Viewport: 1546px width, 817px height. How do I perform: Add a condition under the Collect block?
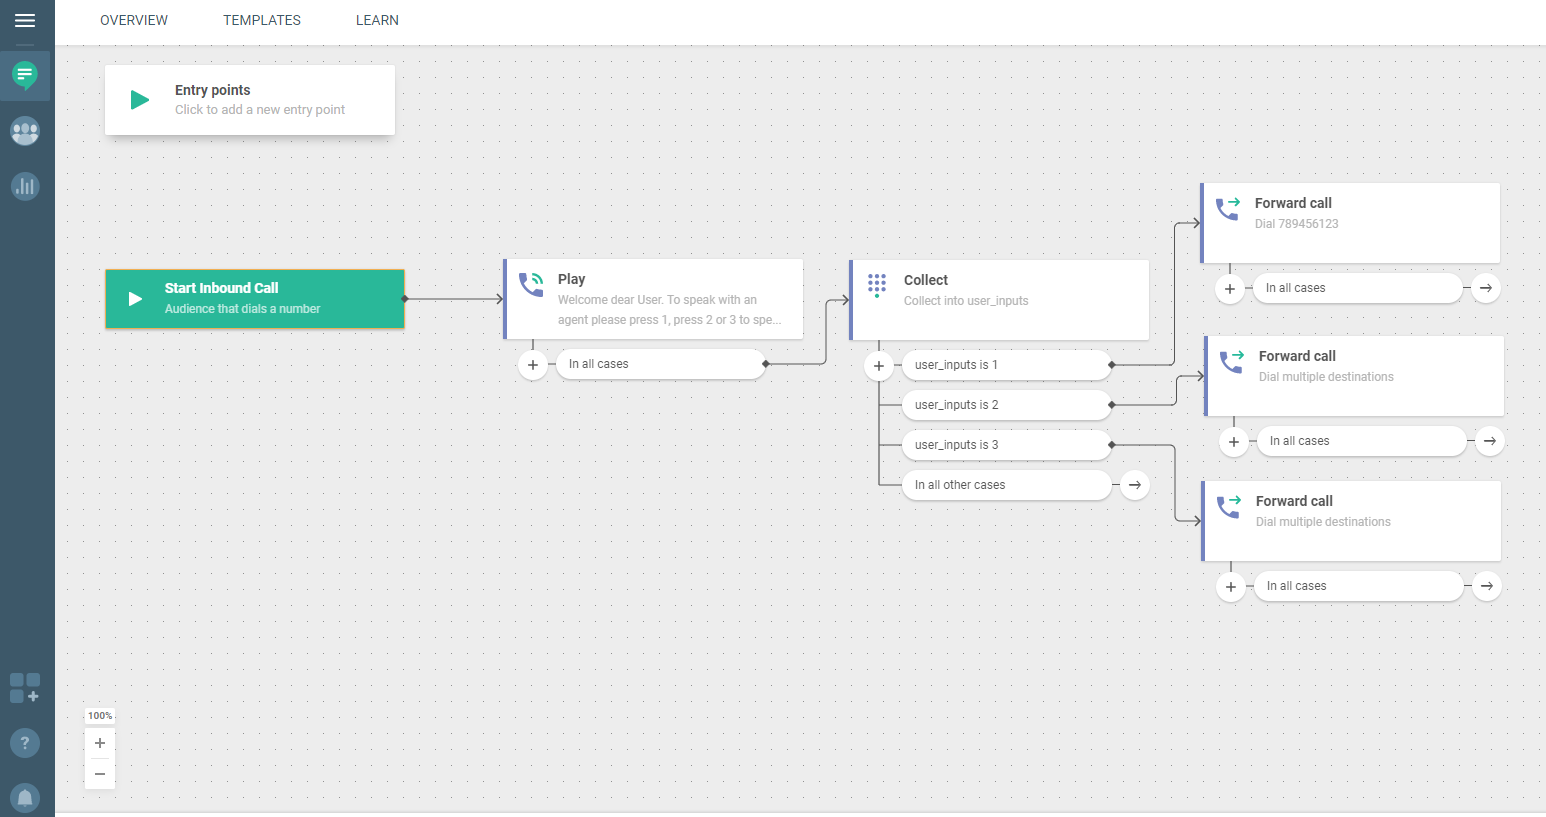coord(879,366)
